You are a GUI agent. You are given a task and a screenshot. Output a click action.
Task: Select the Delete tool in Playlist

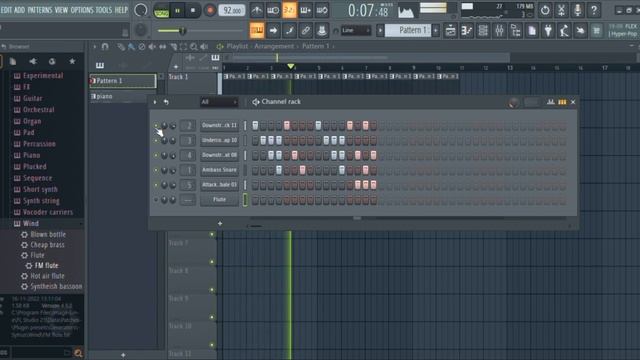tap(142, 47)
